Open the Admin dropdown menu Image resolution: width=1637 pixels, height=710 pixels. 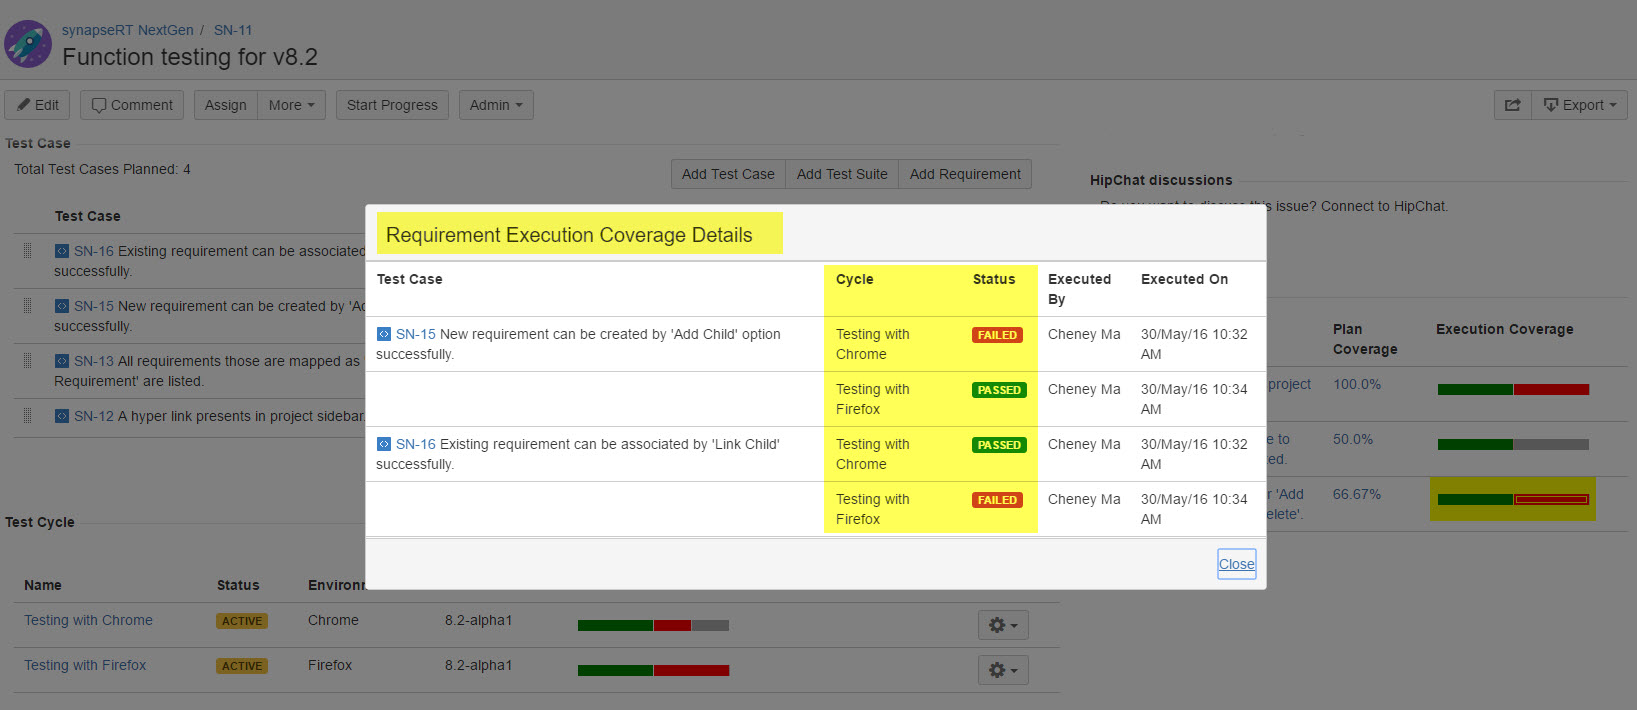coord(496,105)
